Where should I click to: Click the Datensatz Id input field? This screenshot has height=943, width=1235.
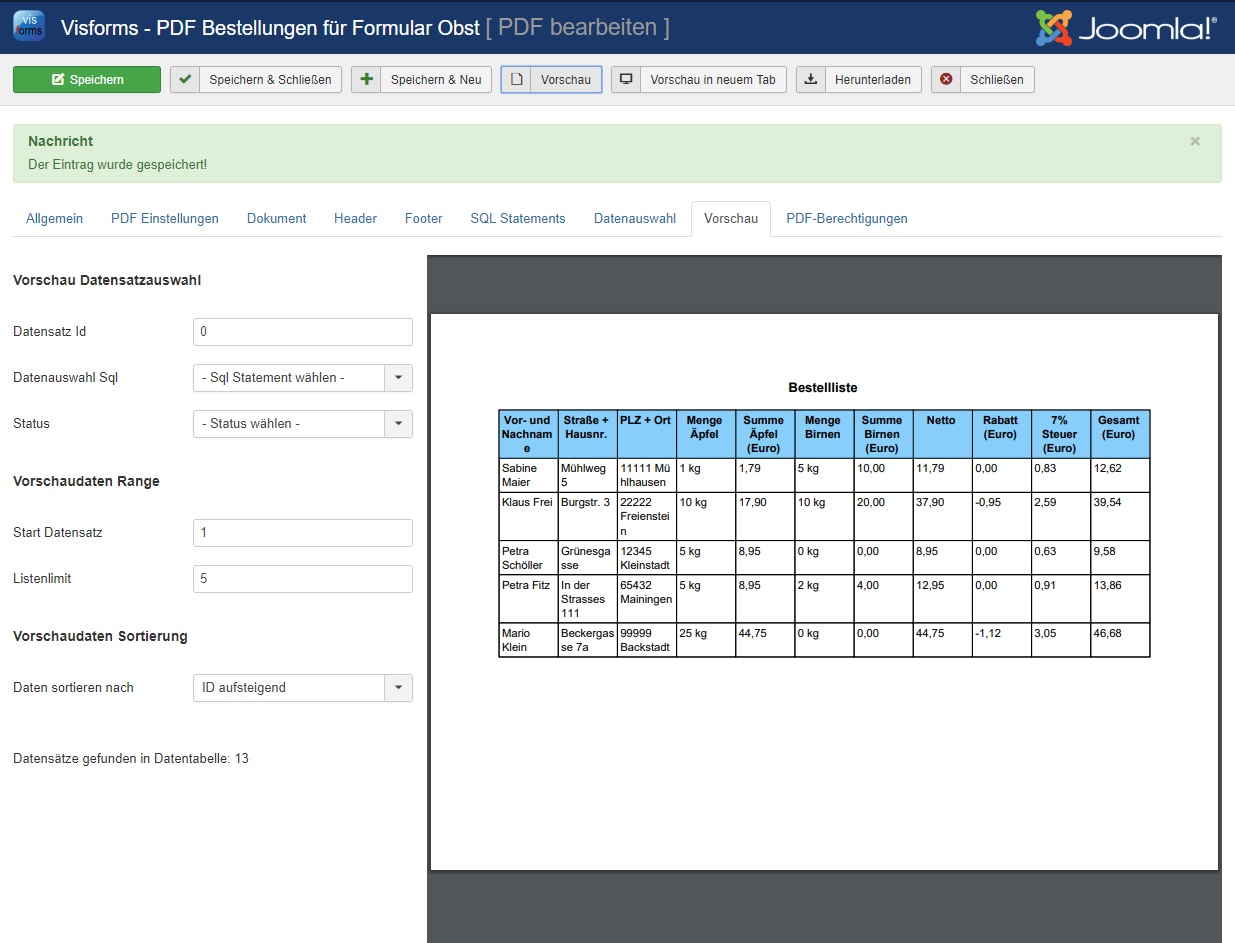click(302, 332)
